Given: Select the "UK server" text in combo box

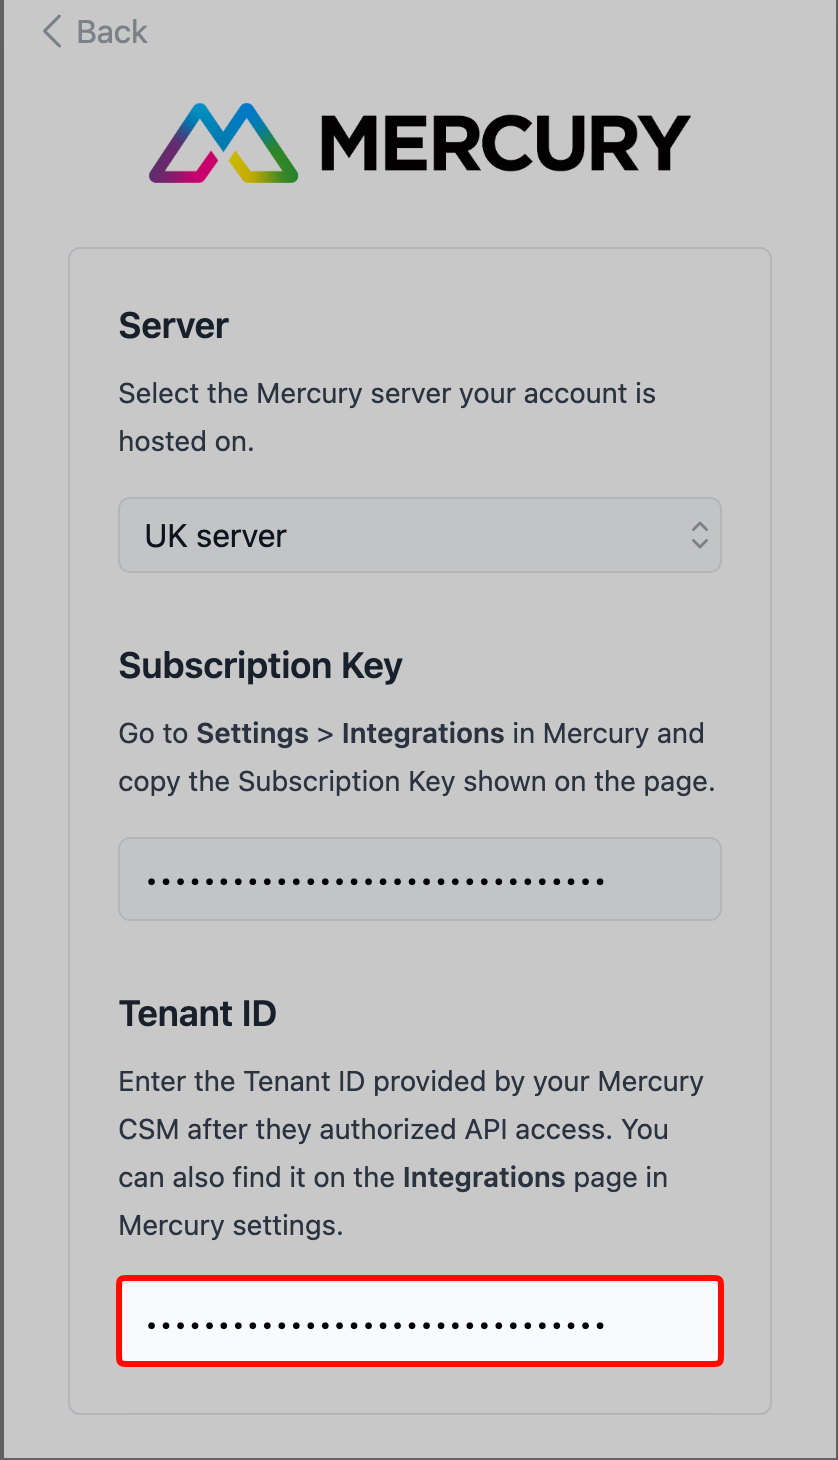Looking at the screenshot, I should (216, 536).
